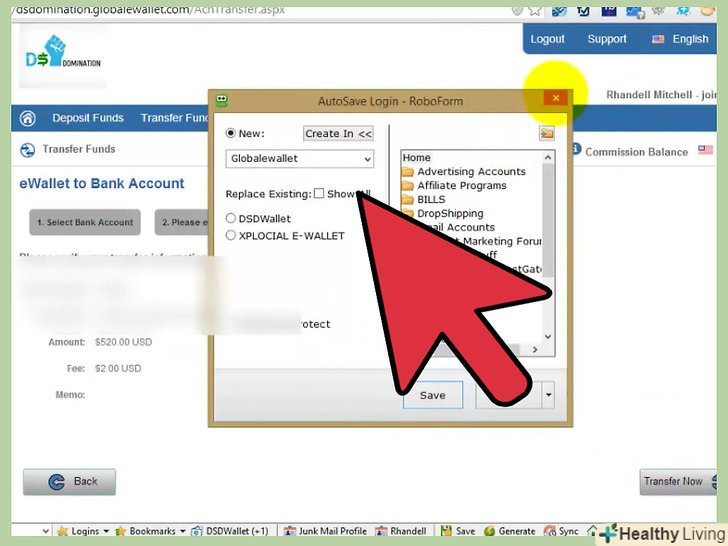728x546 pixels.
Task: Click step 1 Select Bank Account
Action: (85, 222)
